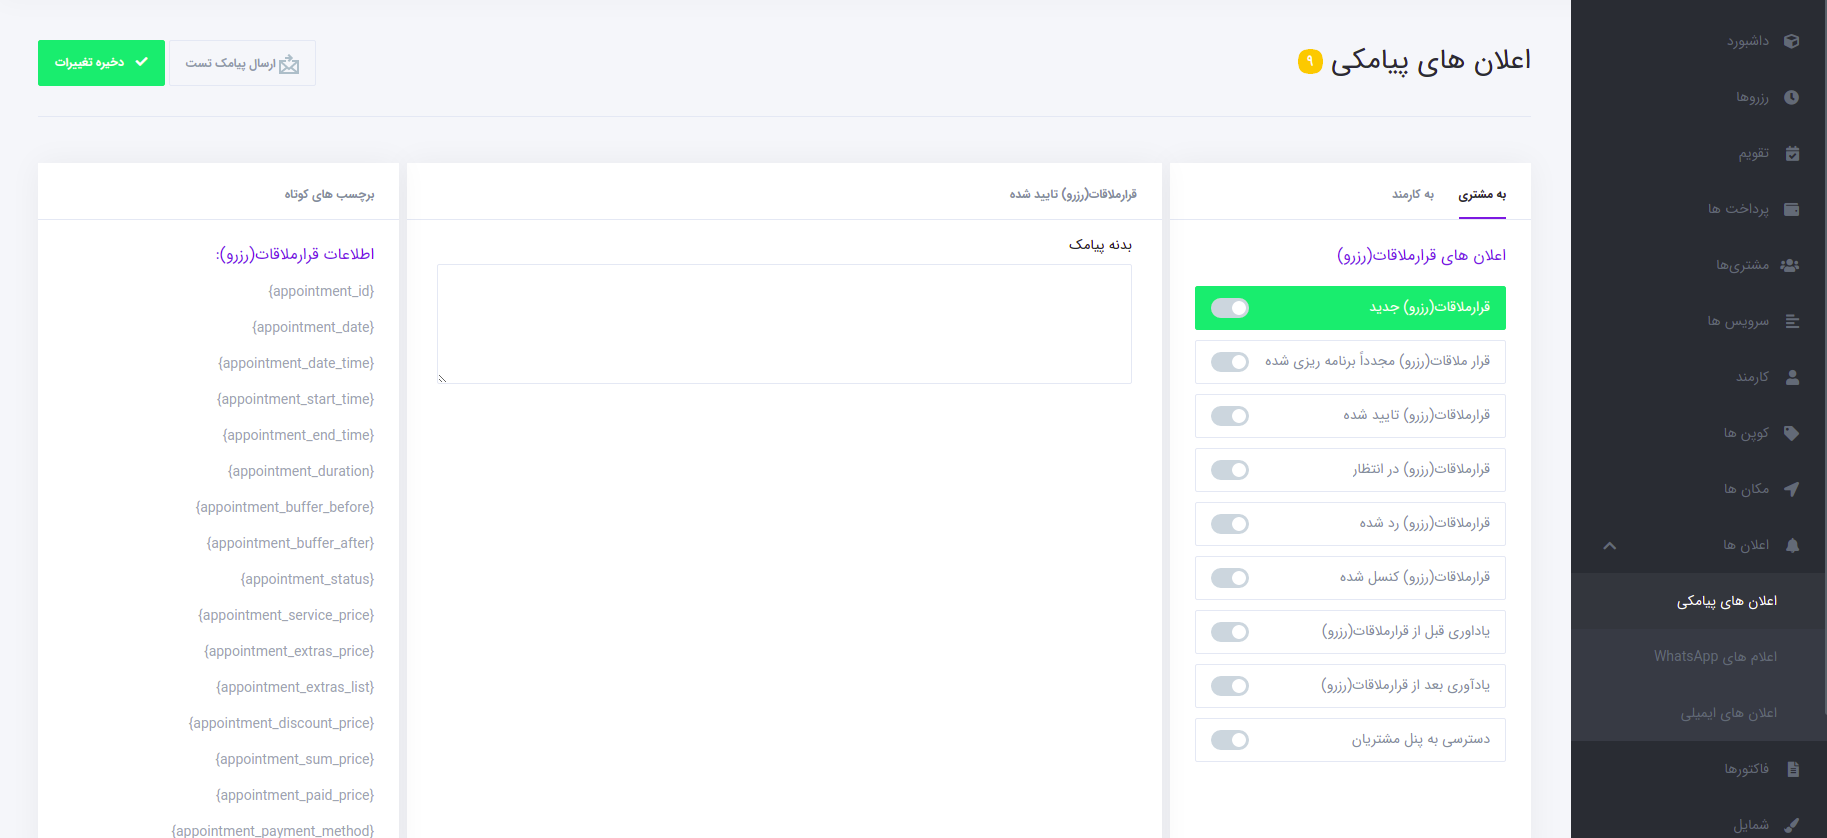This screenshot has width=1827, height=838.
Task: Open اعلان های ایمیلی submenu item
Action: 1698,713
